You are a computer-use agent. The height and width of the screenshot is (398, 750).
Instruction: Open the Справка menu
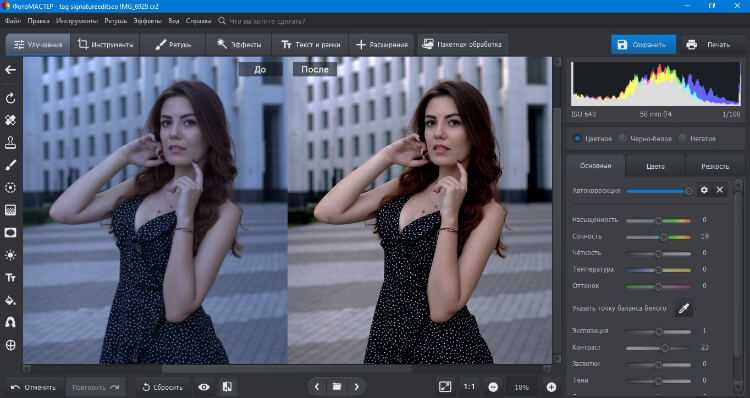(198, 21)
